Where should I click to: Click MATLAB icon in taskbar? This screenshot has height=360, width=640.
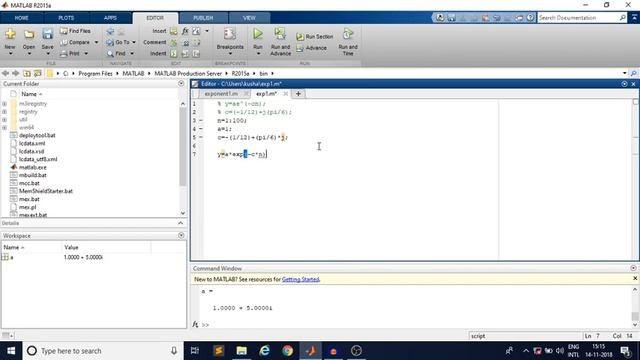pos(311,351)
